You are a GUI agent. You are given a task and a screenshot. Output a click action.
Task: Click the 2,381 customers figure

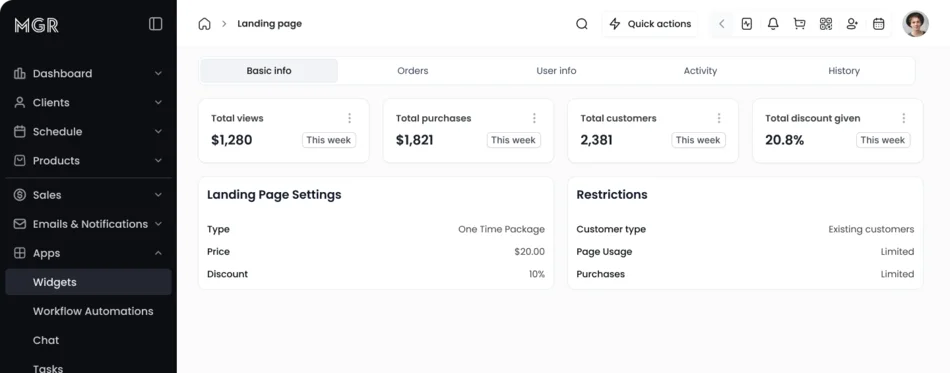click(597, 140)
